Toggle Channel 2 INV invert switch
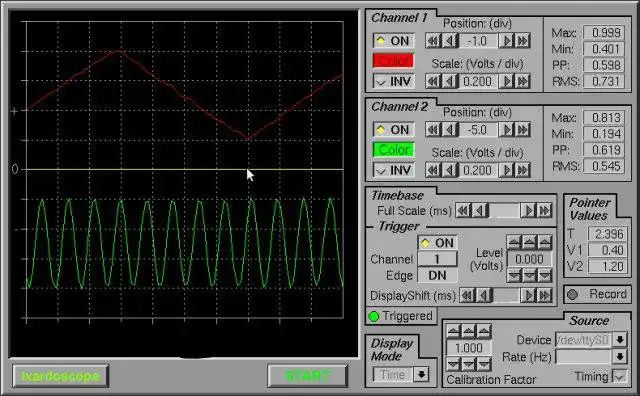This screenshot has width=640, height=396. [x=393, y=170]
